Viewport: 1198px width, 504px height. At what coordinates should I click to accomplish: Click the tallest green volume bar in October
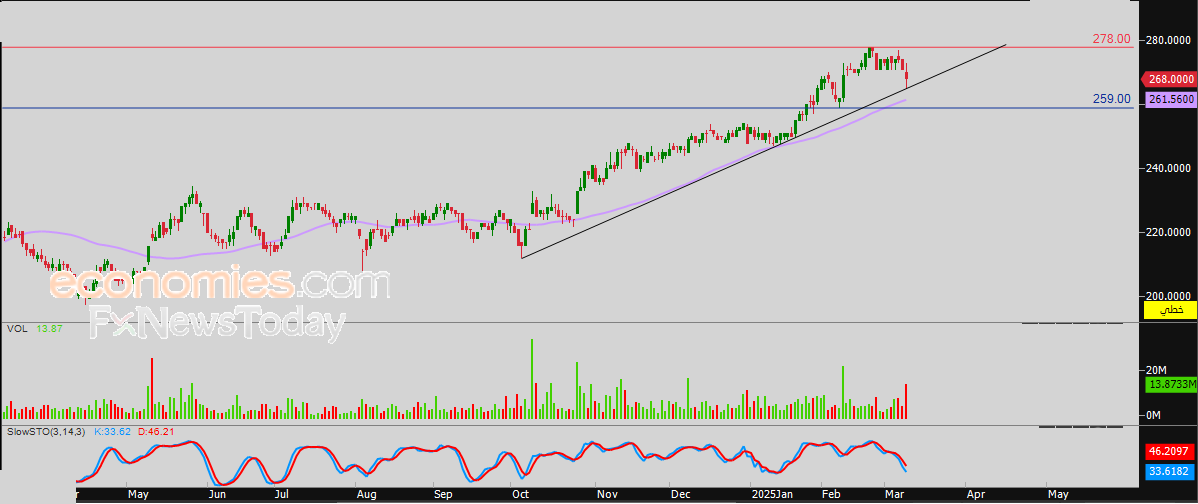(532, 379)
